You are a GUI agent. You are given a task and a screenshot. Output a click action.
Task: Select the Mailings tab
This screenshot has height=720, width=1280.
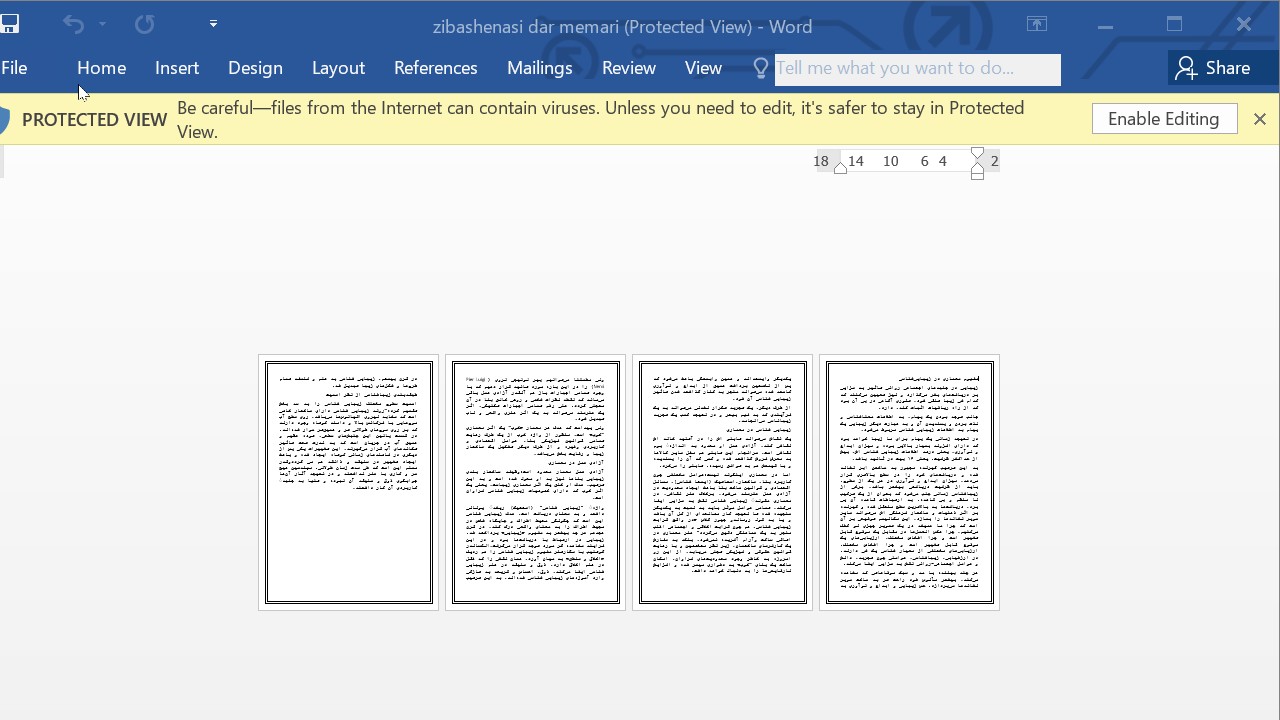(x=540, y=68)
